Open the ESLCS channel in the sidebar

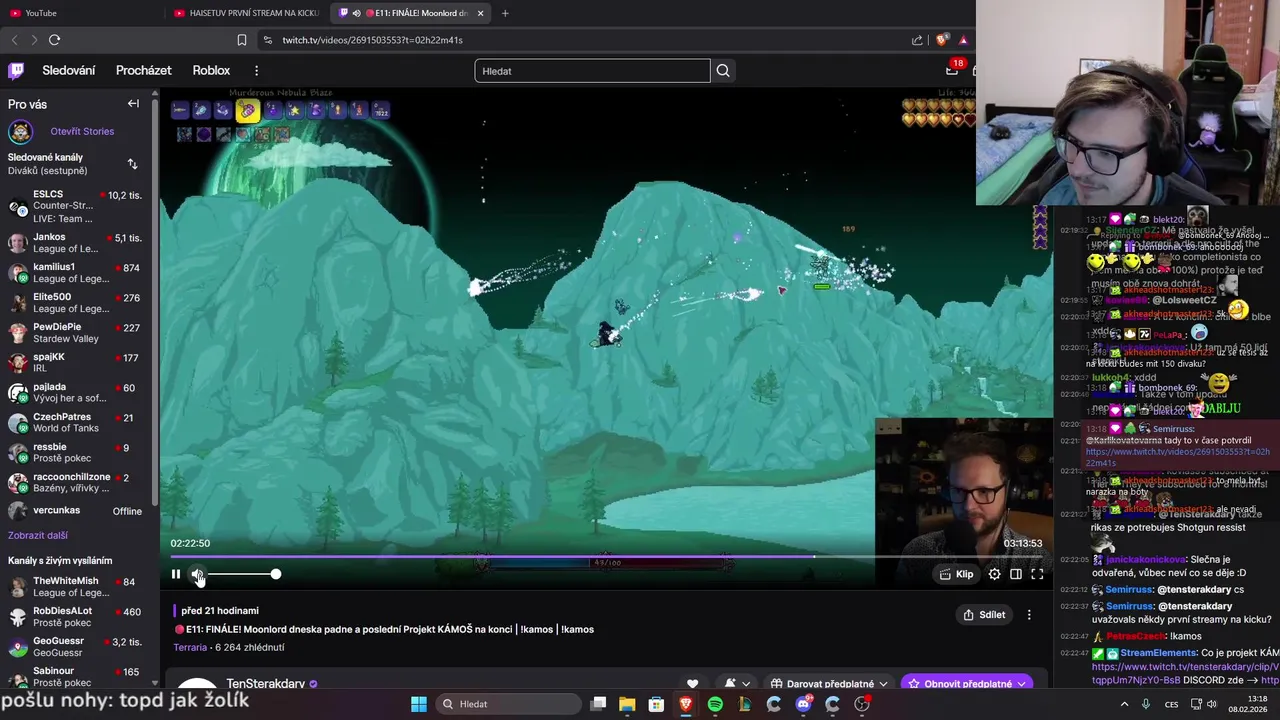coord(76,207)
